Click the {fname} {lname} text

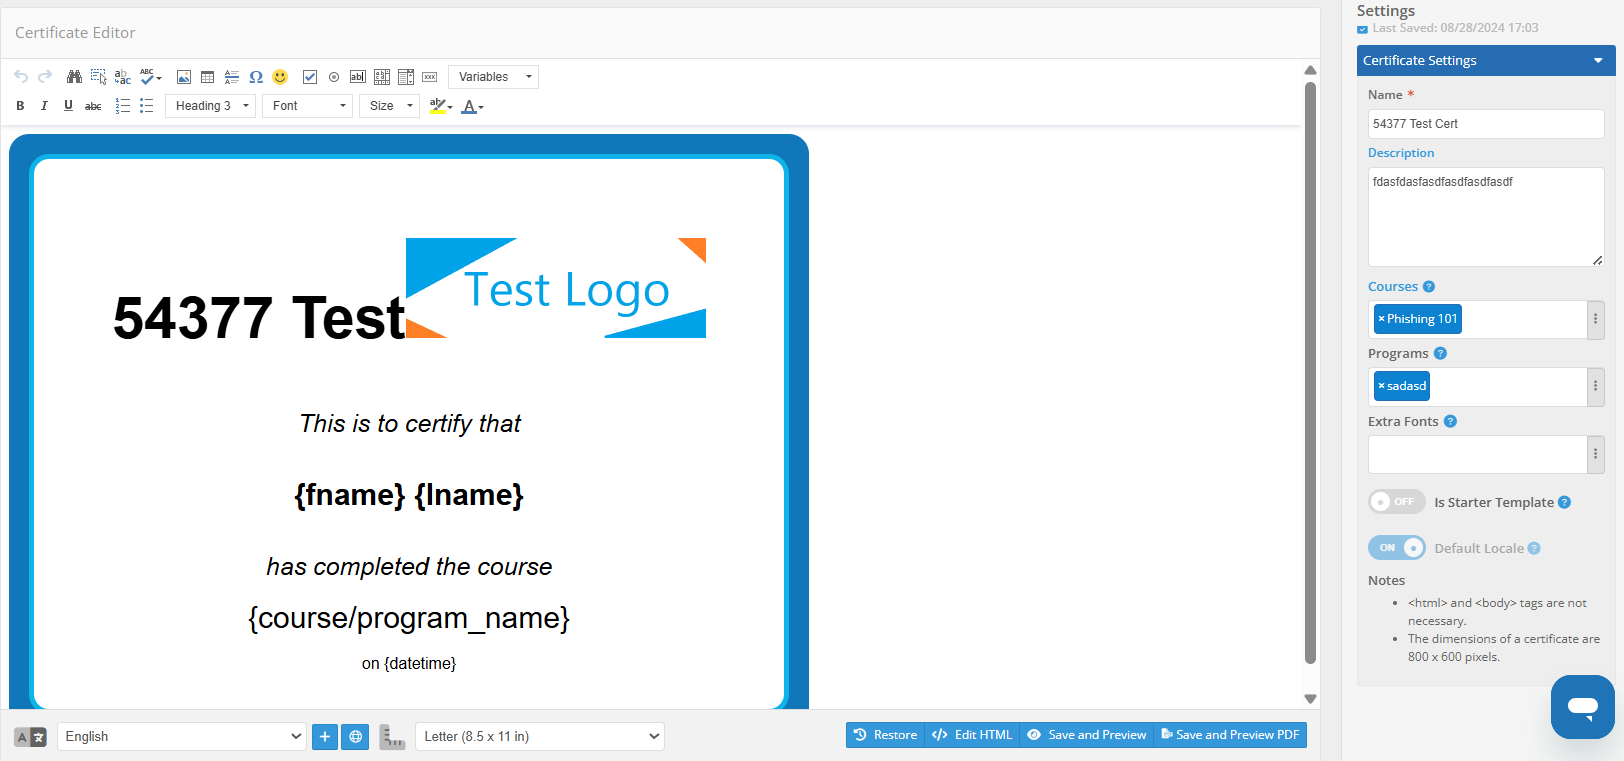(x=409, y=495)
